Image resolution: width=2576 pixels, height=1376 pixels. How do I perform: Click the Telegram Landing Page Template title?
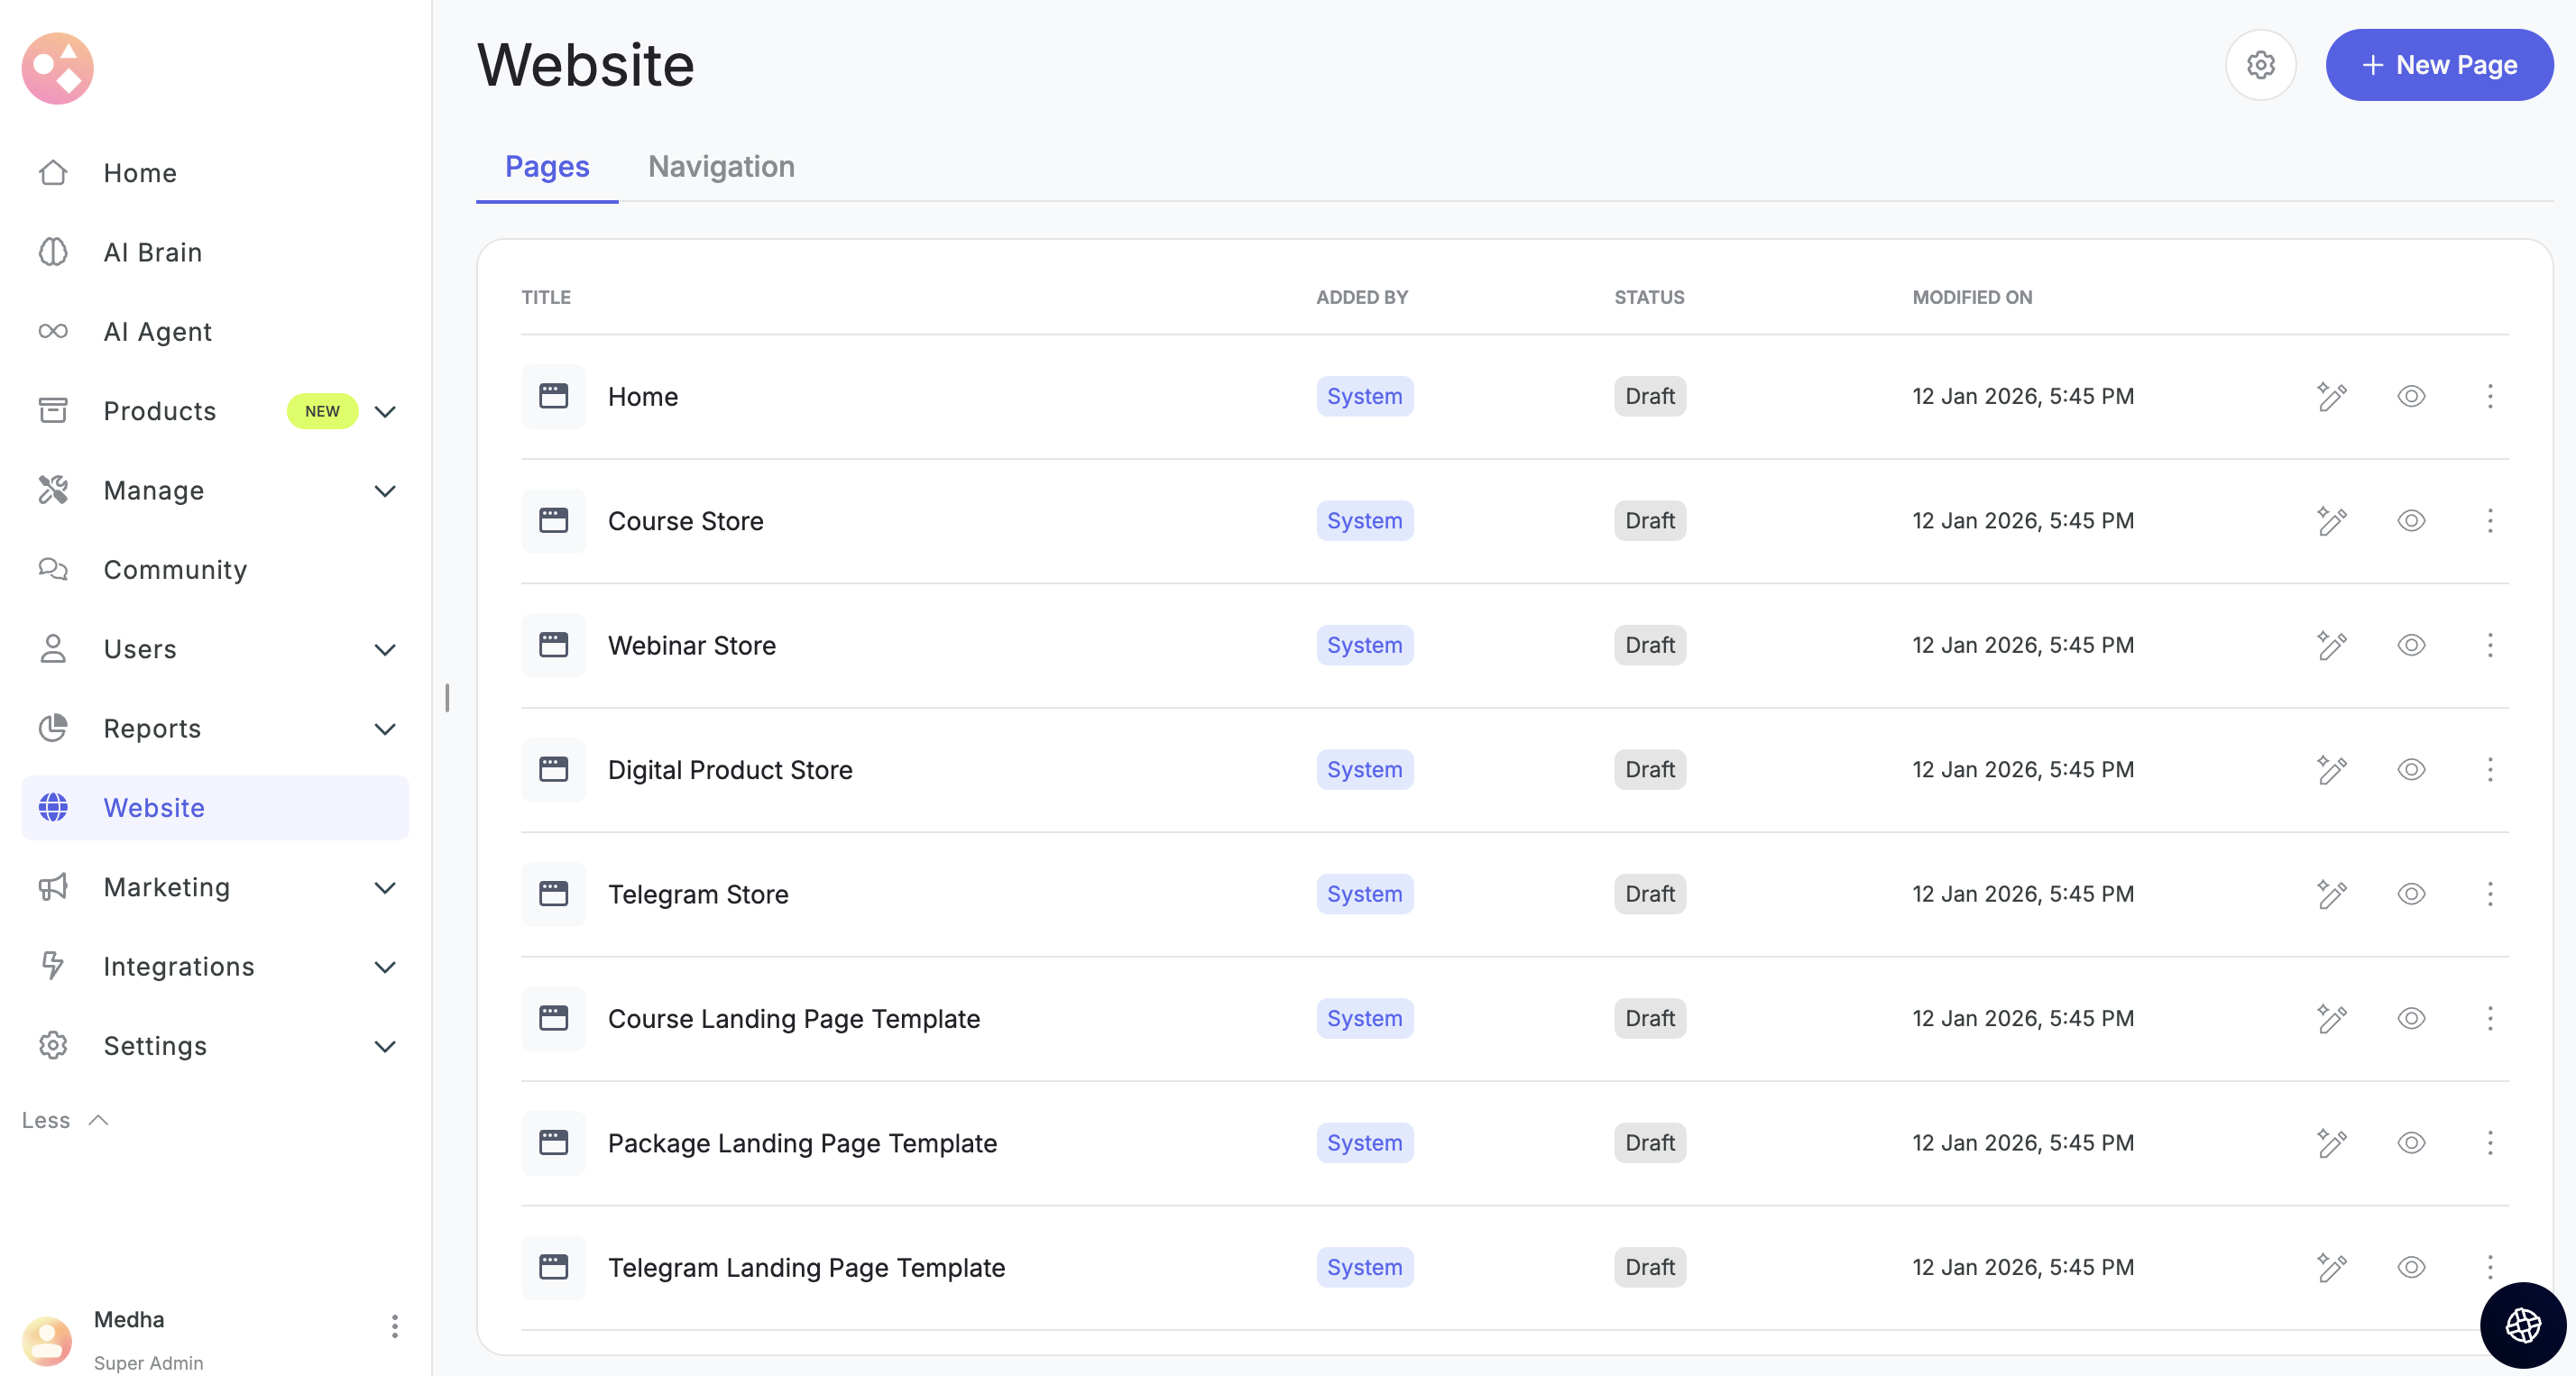tap(806, 1267)
